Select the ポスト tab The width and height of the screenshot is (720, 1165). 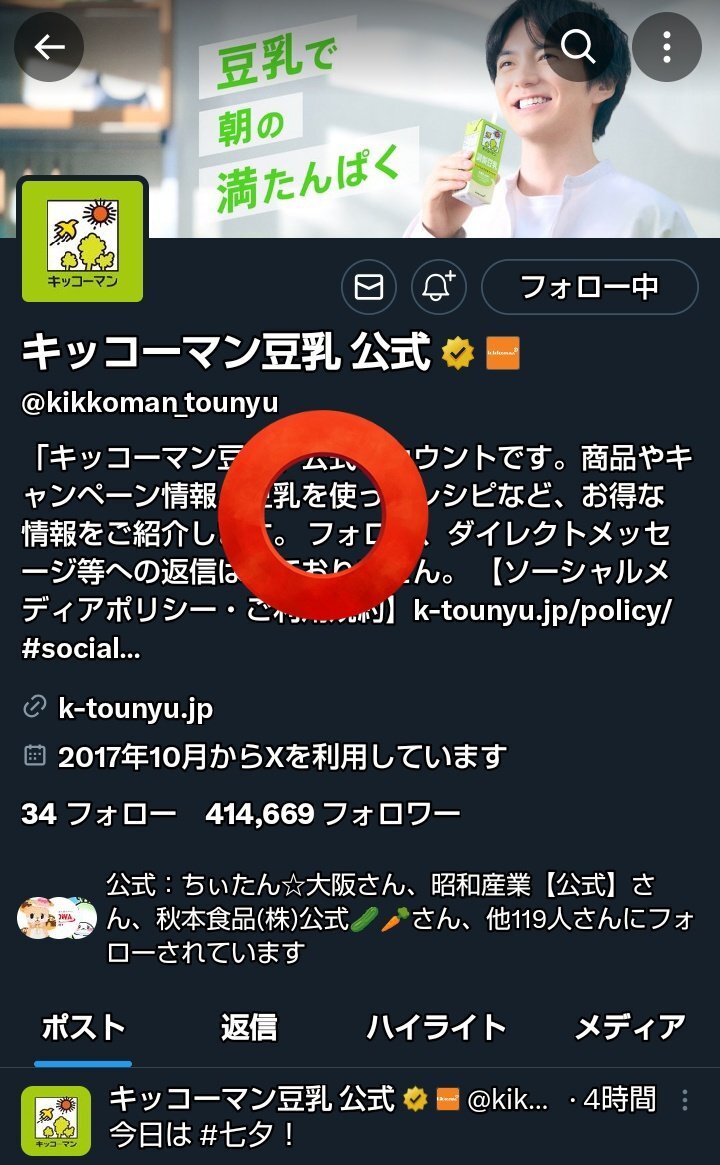[x=83, y=1028]
